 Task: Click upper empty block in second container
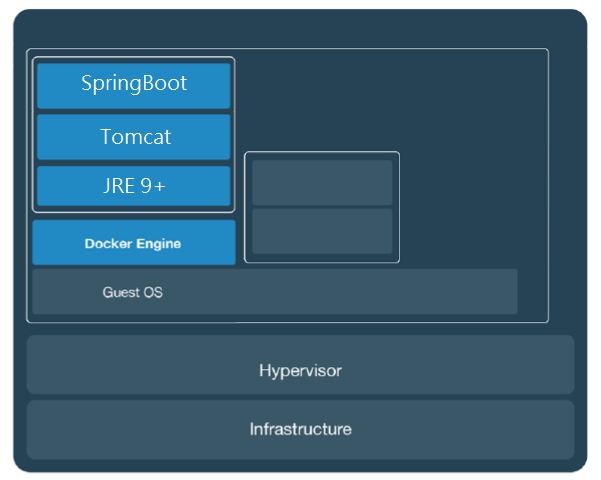pyautogui.click(x=322, y=182)
